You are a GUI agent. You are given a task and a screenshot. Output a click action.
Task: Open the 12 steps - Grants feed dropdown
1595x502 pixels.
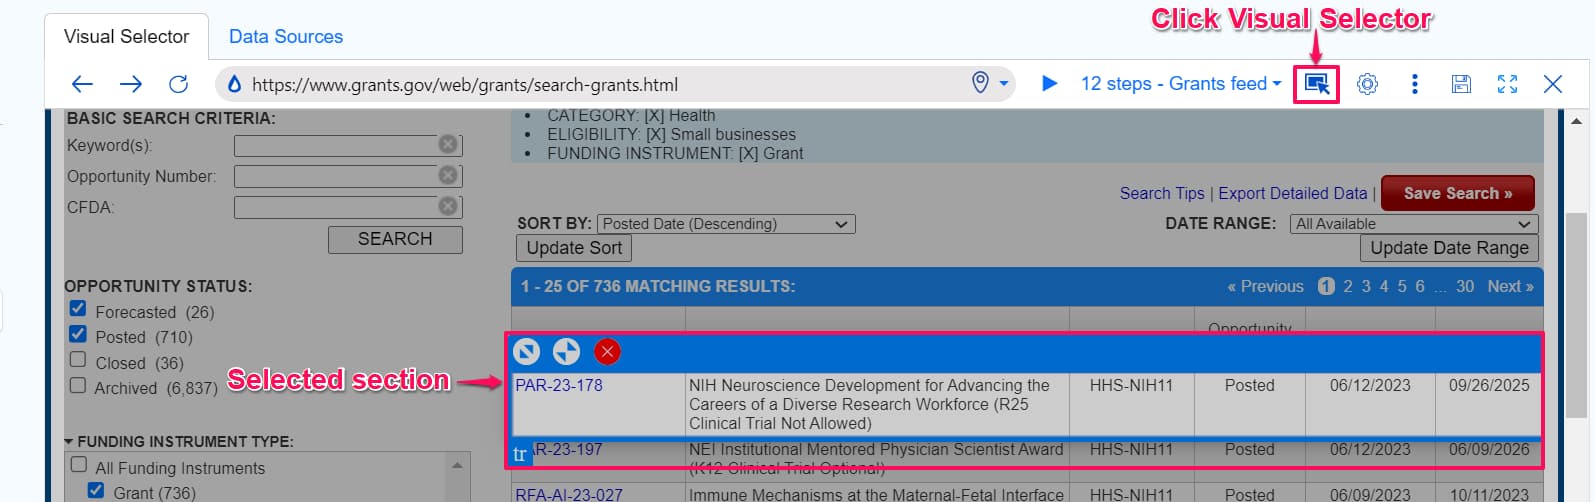1180,84
